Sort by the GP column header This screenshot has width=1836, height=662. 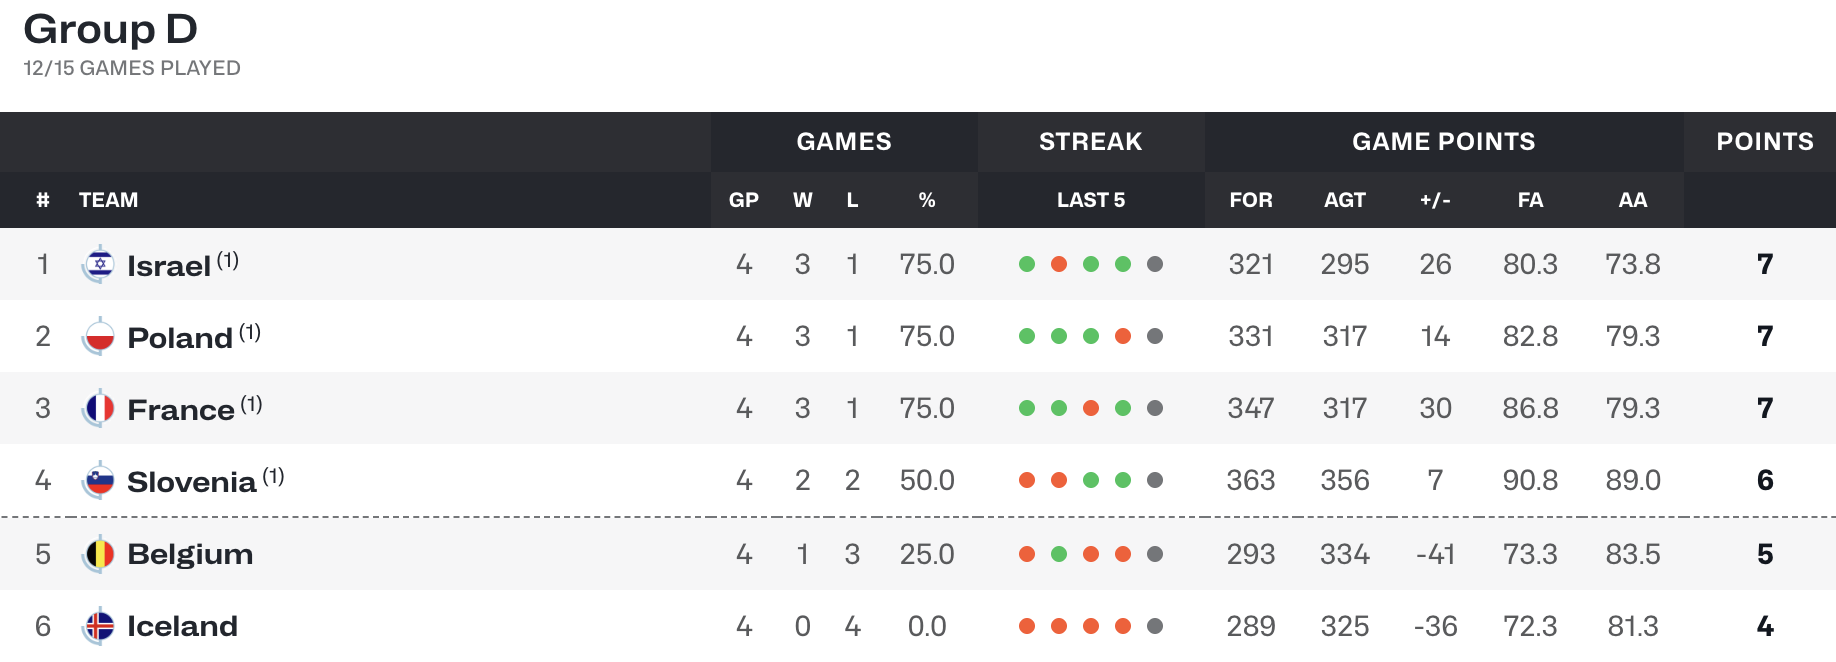(x=744, y=200)
